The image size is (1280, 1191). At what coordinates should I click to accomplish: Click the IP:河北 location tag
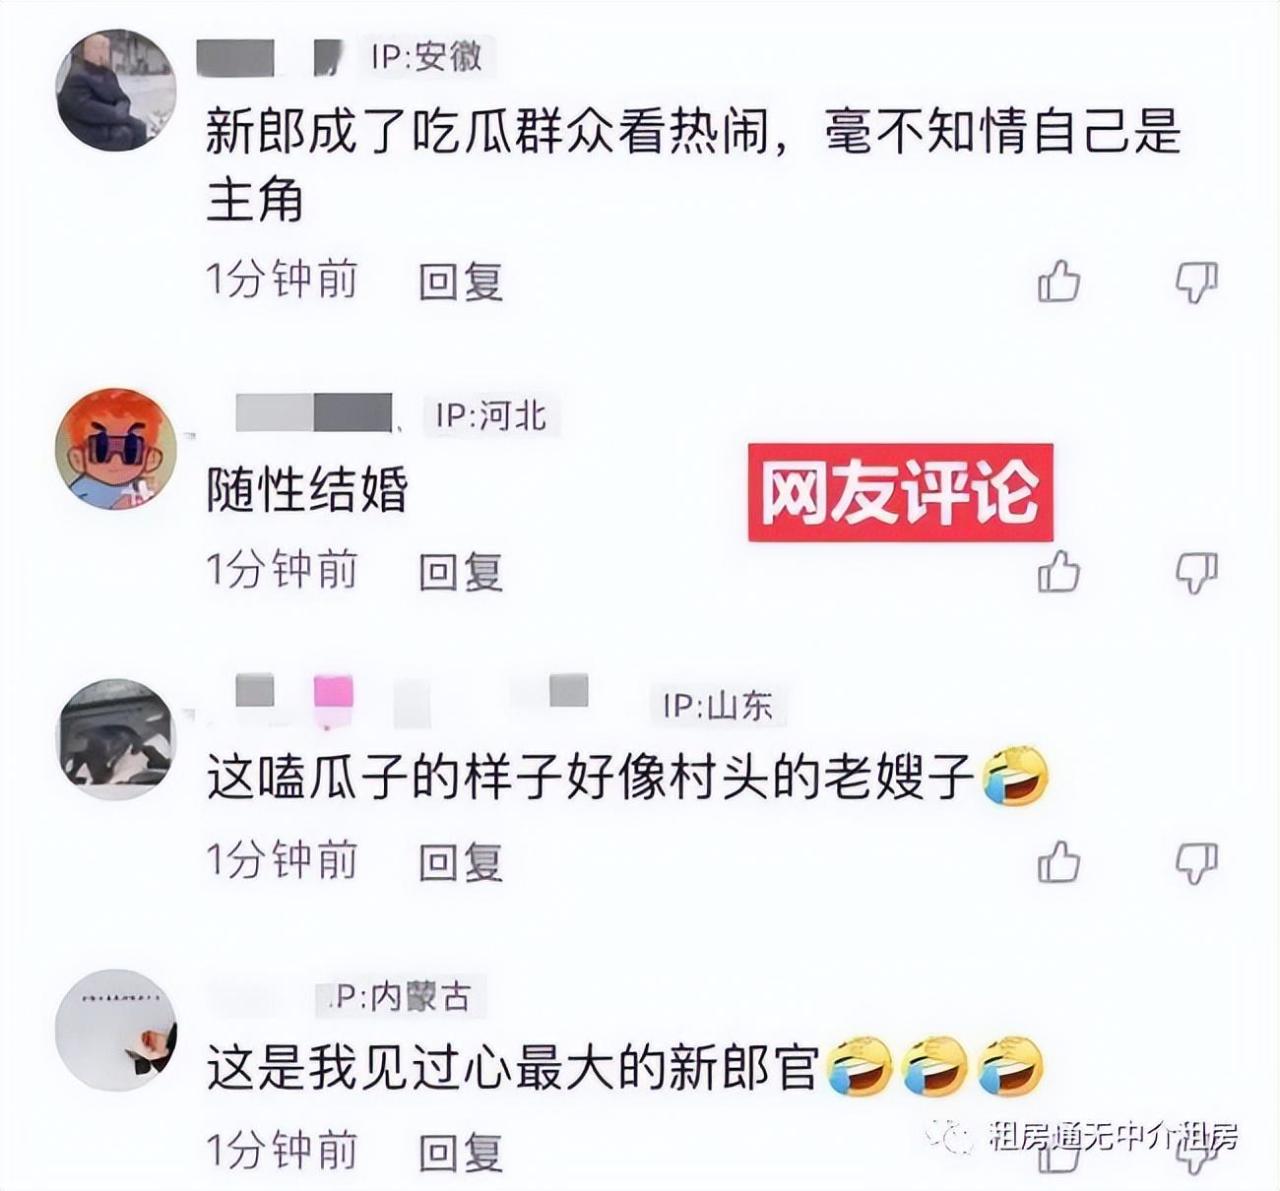(491, 415)
